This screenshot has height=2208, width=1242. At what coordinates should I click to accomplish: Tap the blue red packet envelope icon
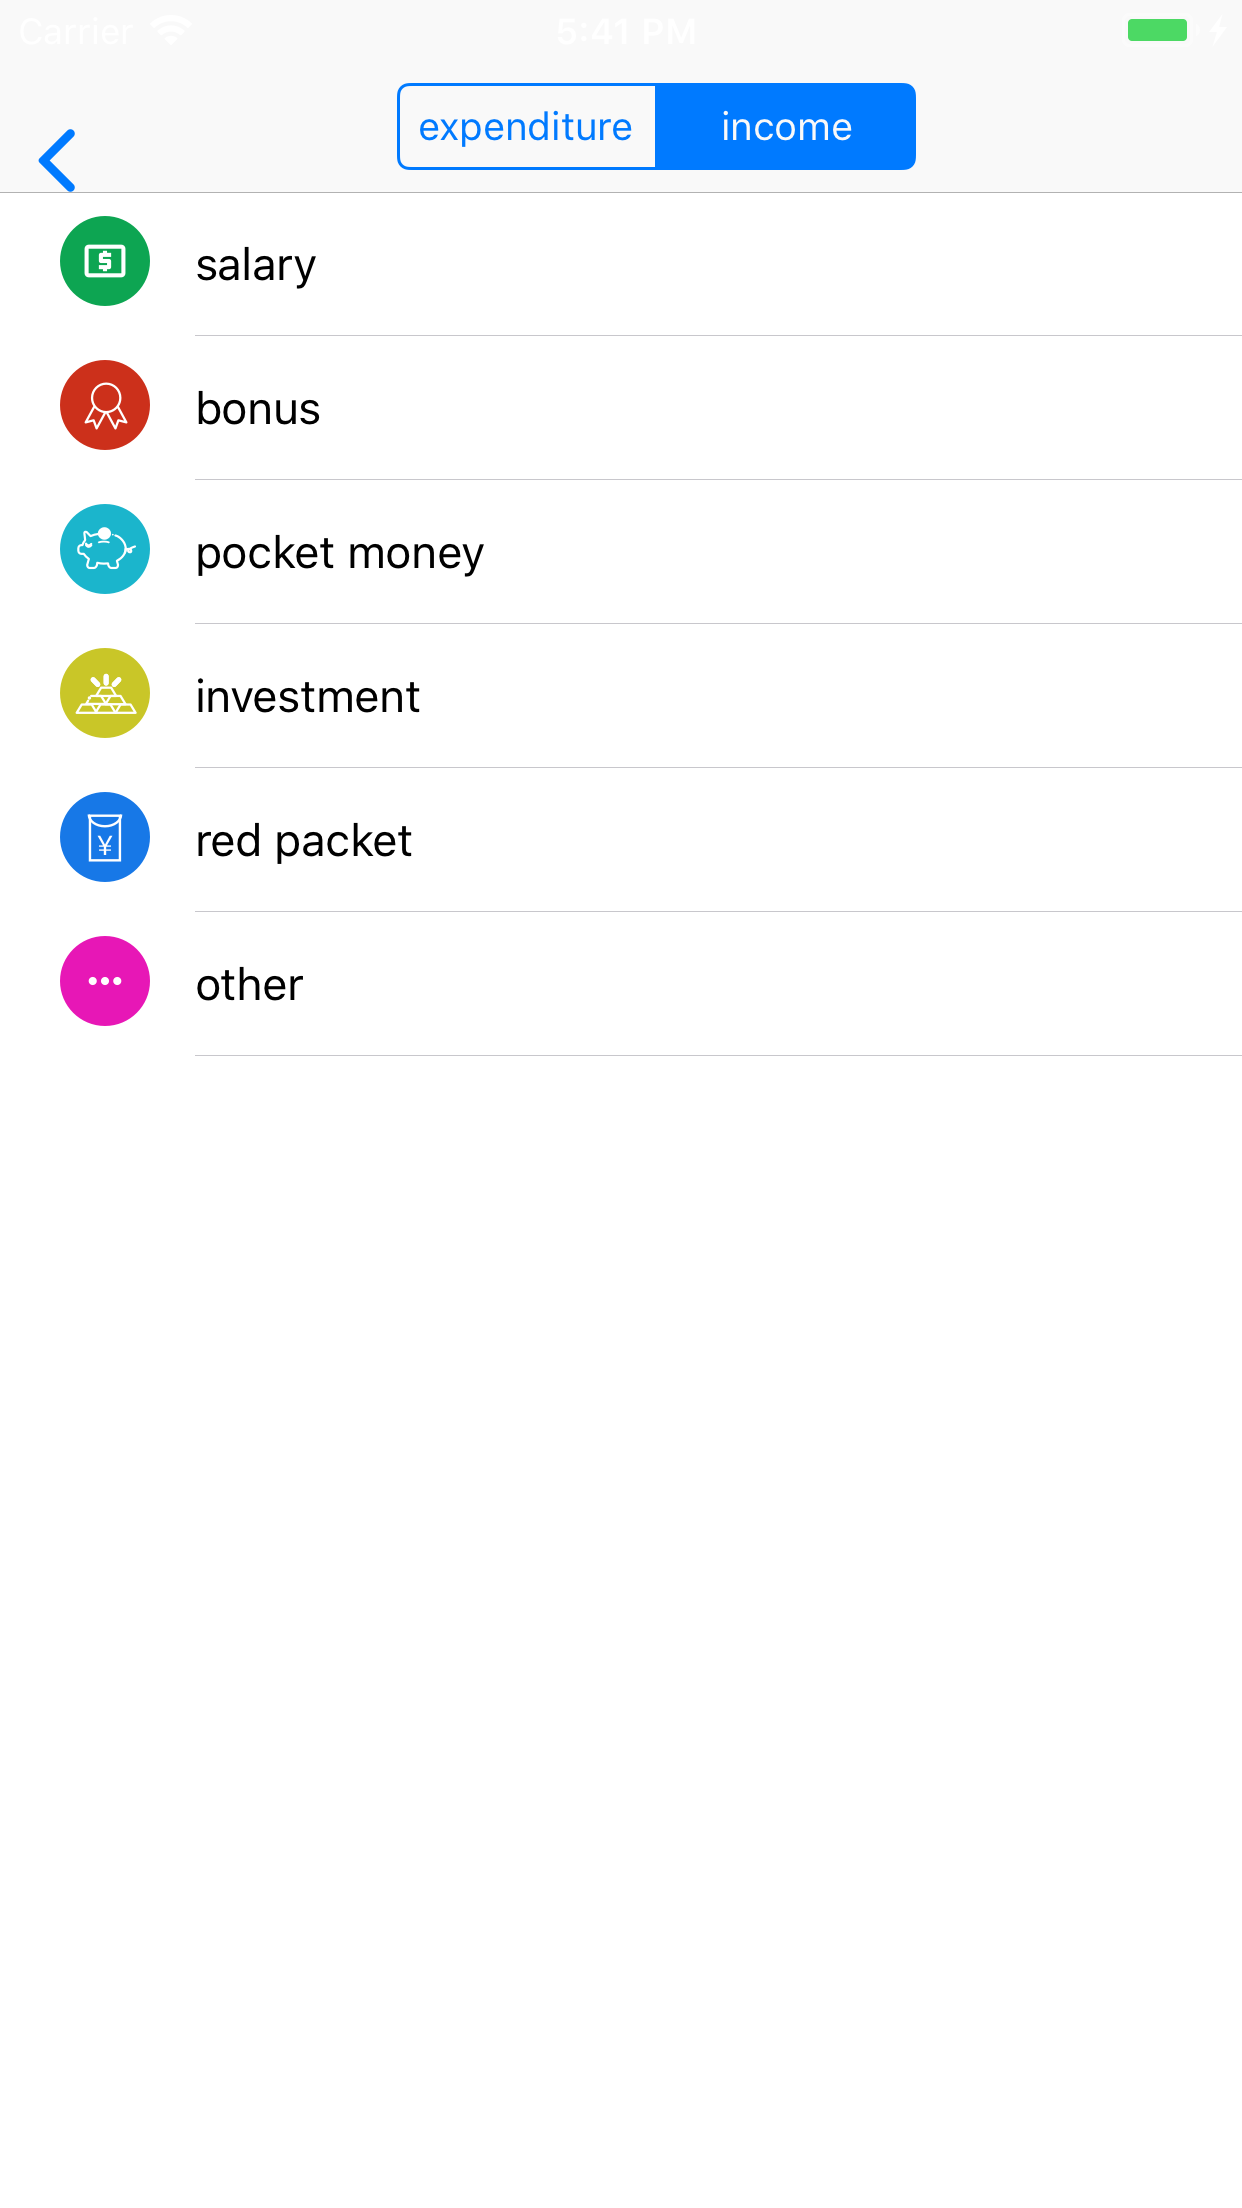[105, 837]
